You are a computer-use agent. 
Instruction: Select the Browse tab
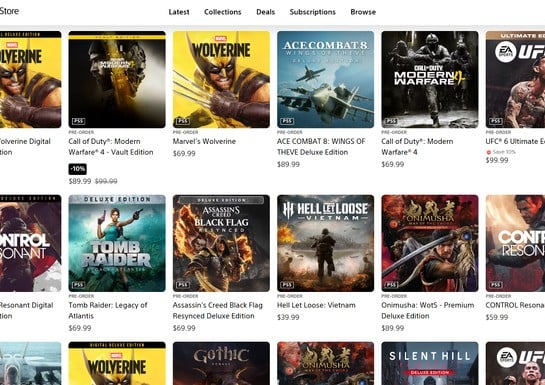point(363,12)
